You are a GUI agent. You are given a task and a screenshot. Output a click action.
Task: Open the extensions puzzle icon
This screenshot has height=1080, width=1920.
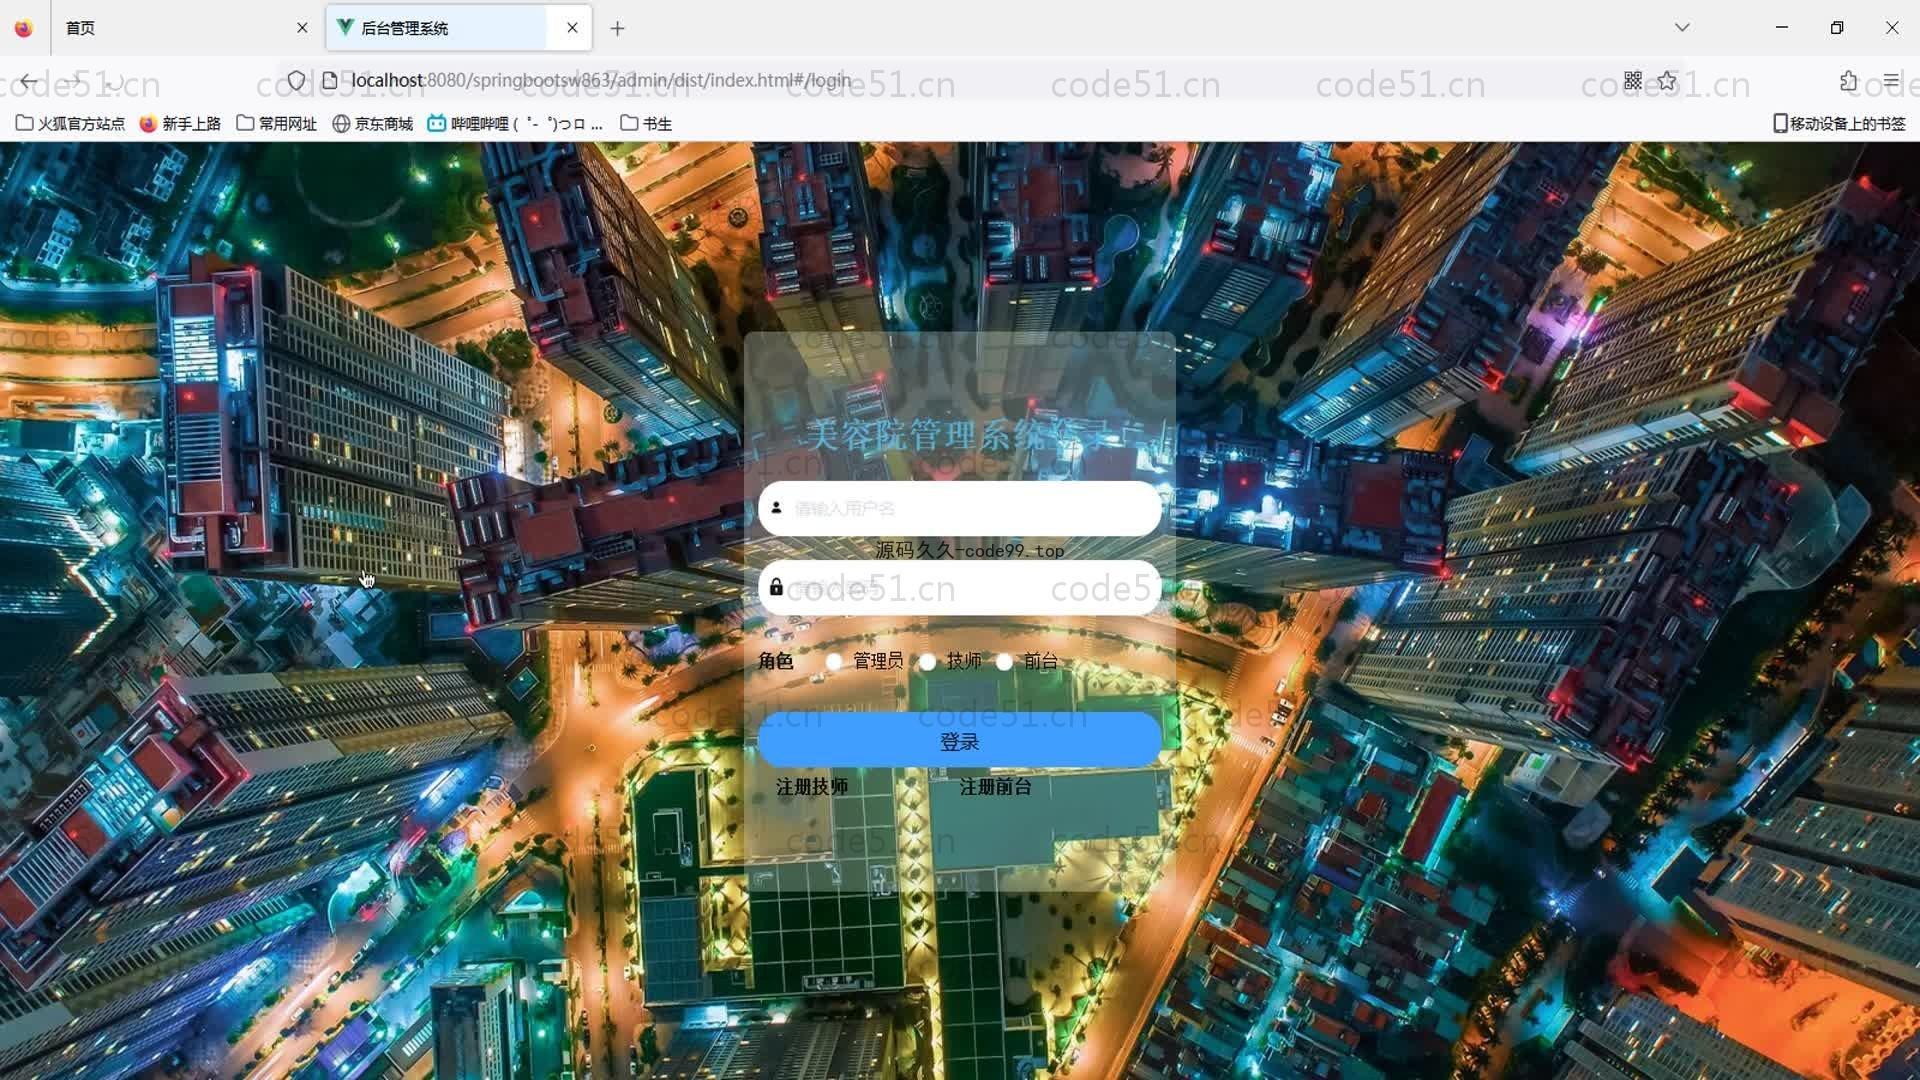pyautogui.click(x=1848, y=80)
